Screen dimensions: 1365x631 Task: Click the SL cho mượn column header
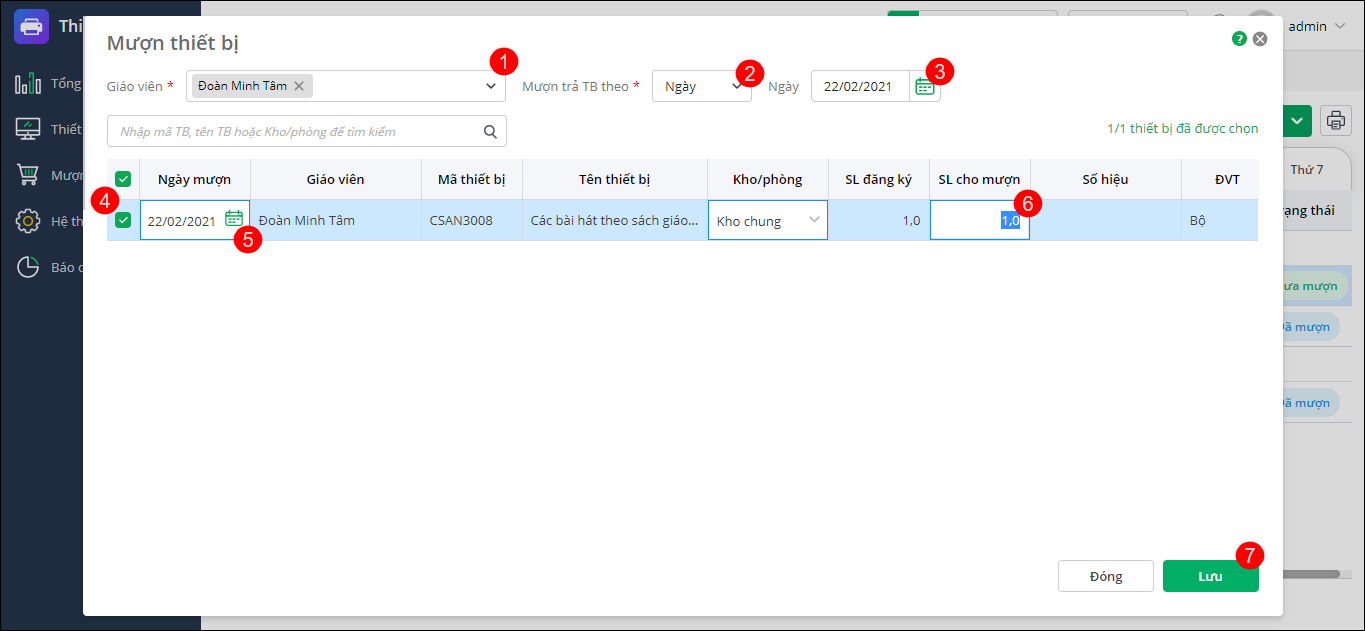point(980,179)
